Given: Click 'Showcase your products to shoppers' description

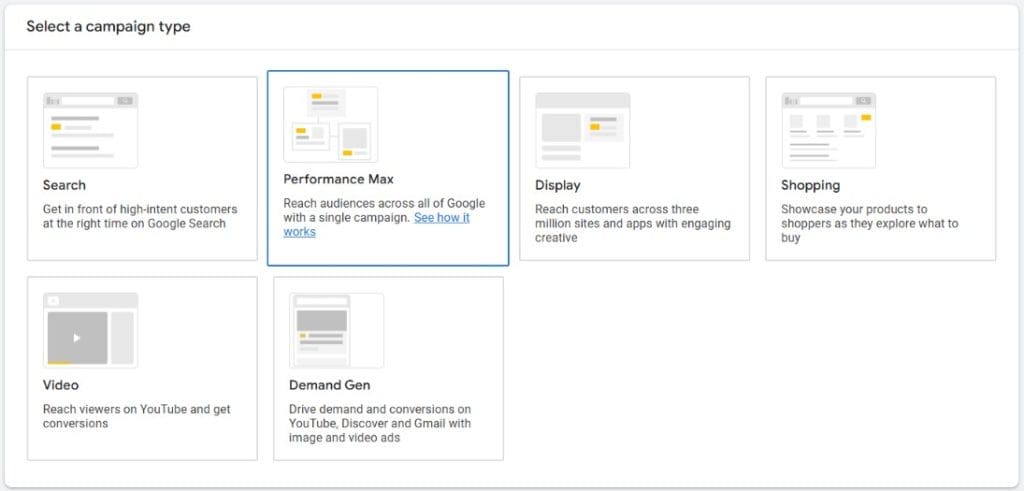Looking at the screenshot, I should click(870, 223).
